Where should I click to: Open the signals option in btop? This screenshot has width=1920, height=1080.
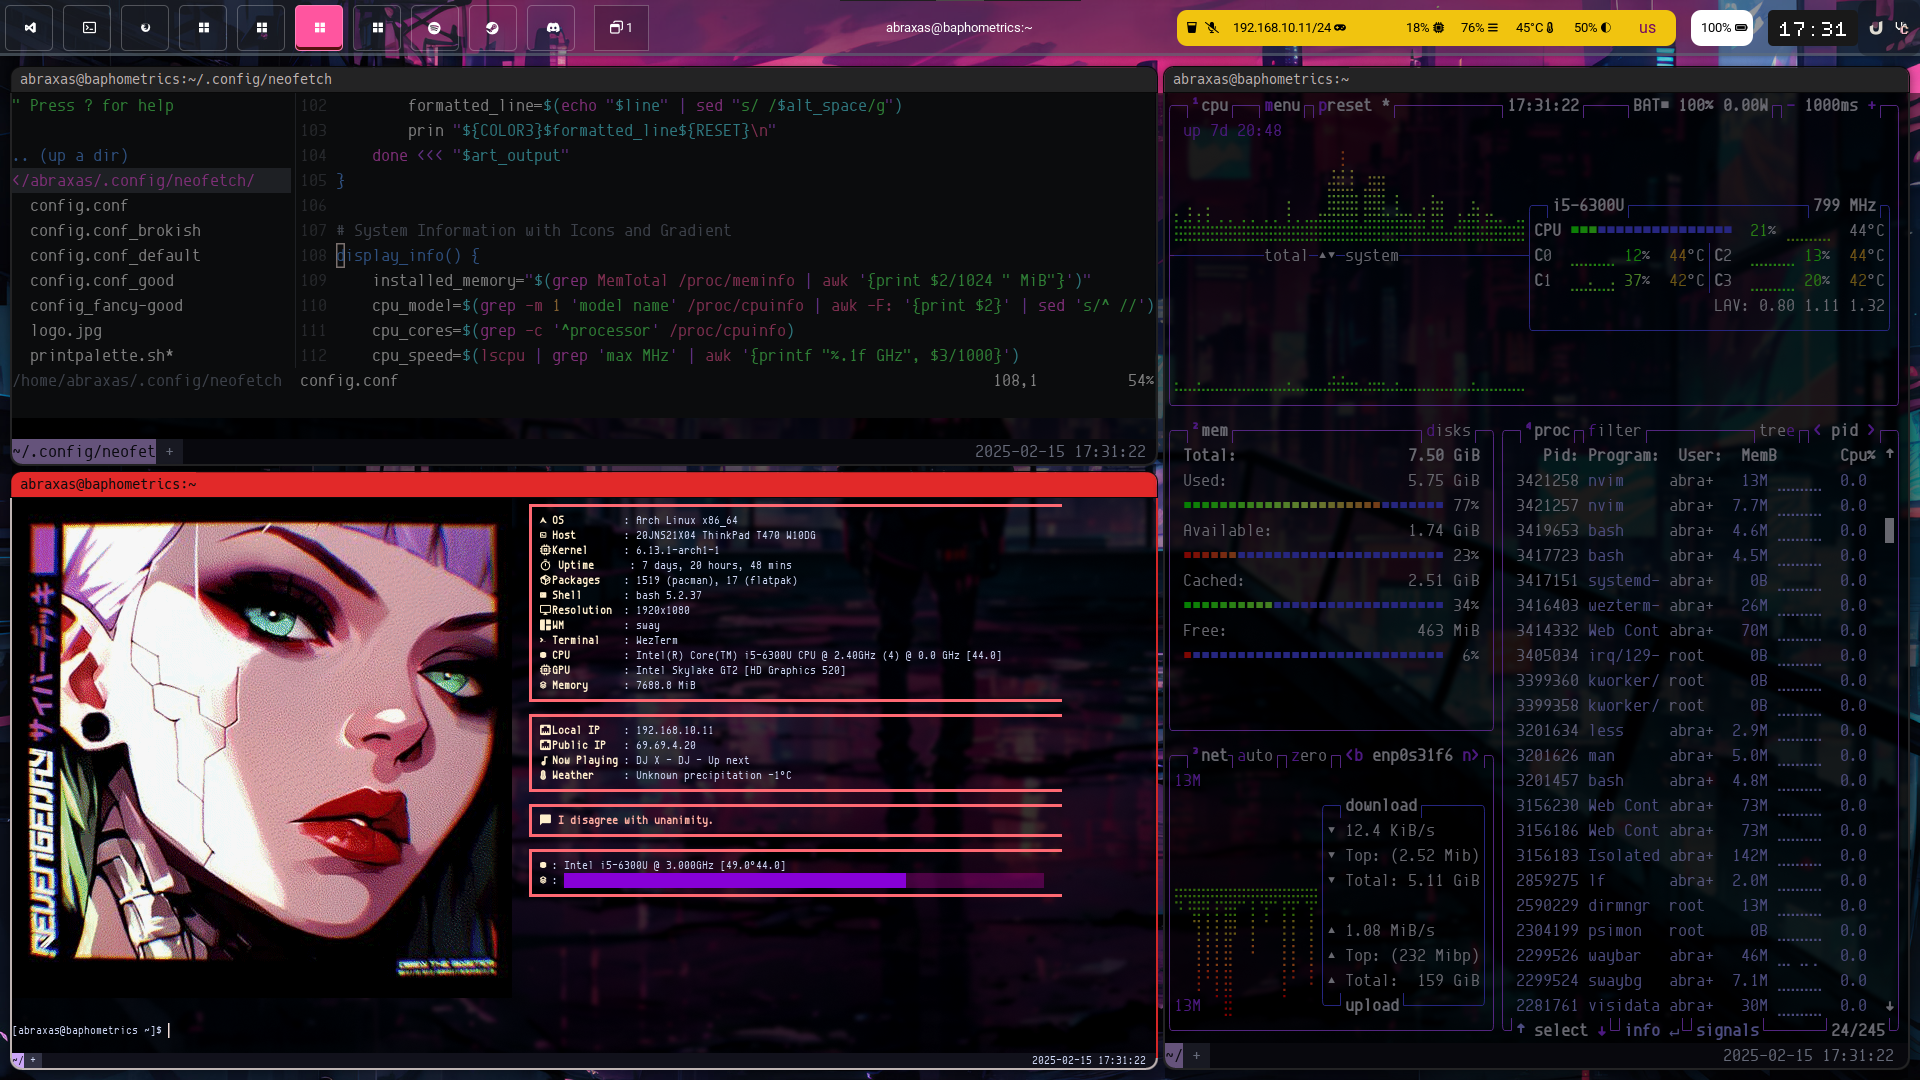tap(1727, 1030)
